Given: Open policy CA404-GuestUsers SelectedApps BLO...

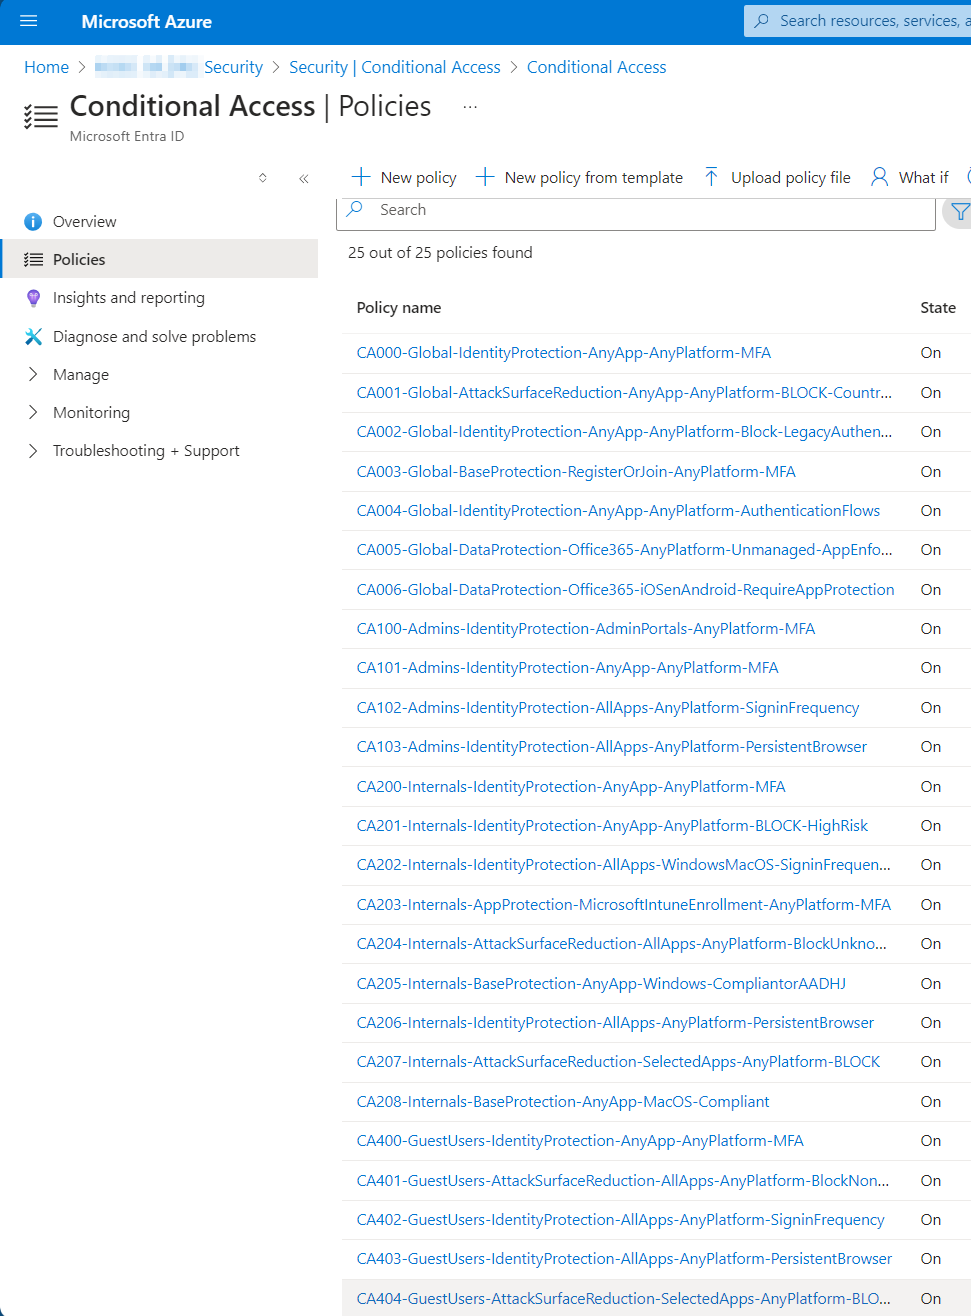Looking at the screenshot, I should click(x=624, y=1299).
